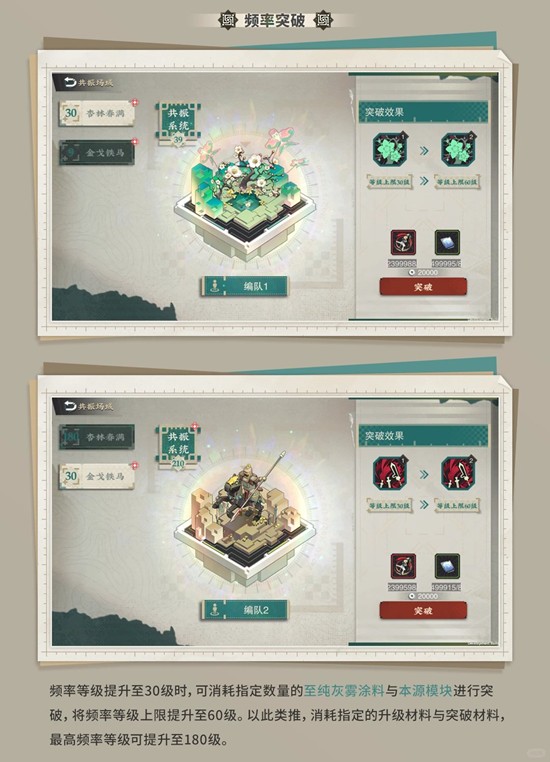Viewport: 550px width, 762px height.
Task: Open the 共振系统 badge showing level 210
Action: click(x=178, y=447)
